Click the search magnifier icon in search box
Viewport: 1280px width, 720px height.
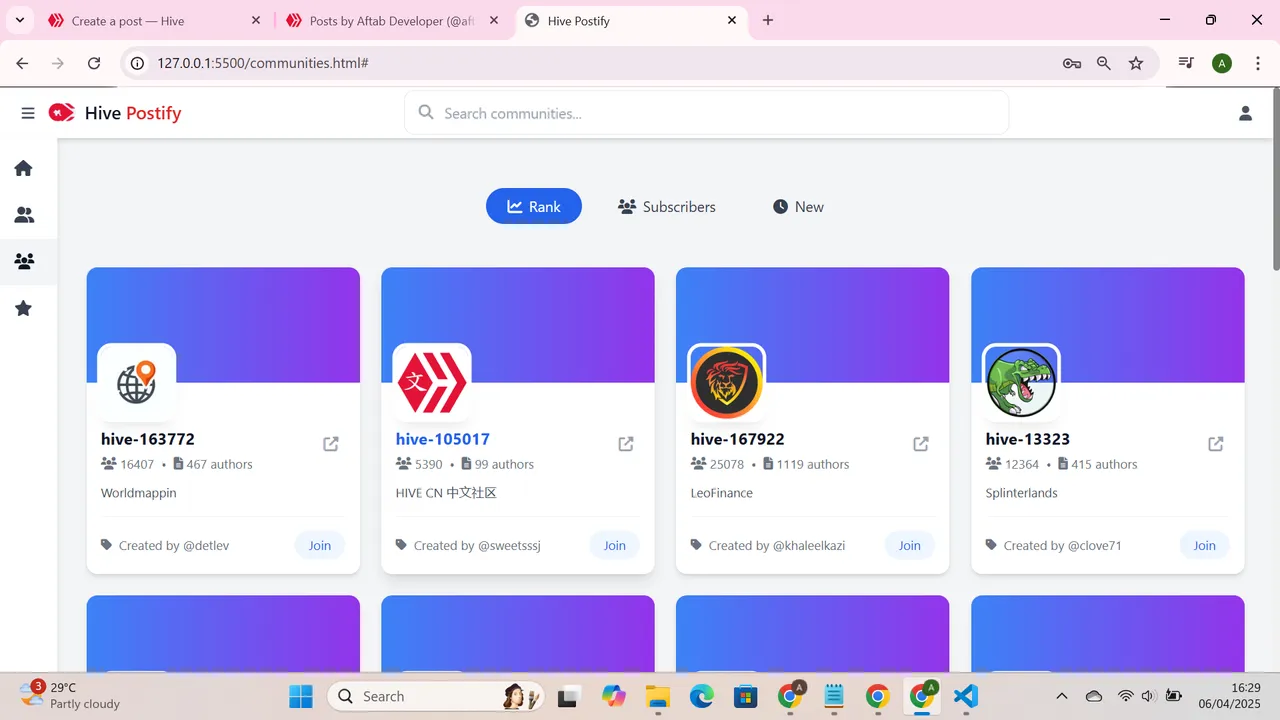tap(426, 113)
